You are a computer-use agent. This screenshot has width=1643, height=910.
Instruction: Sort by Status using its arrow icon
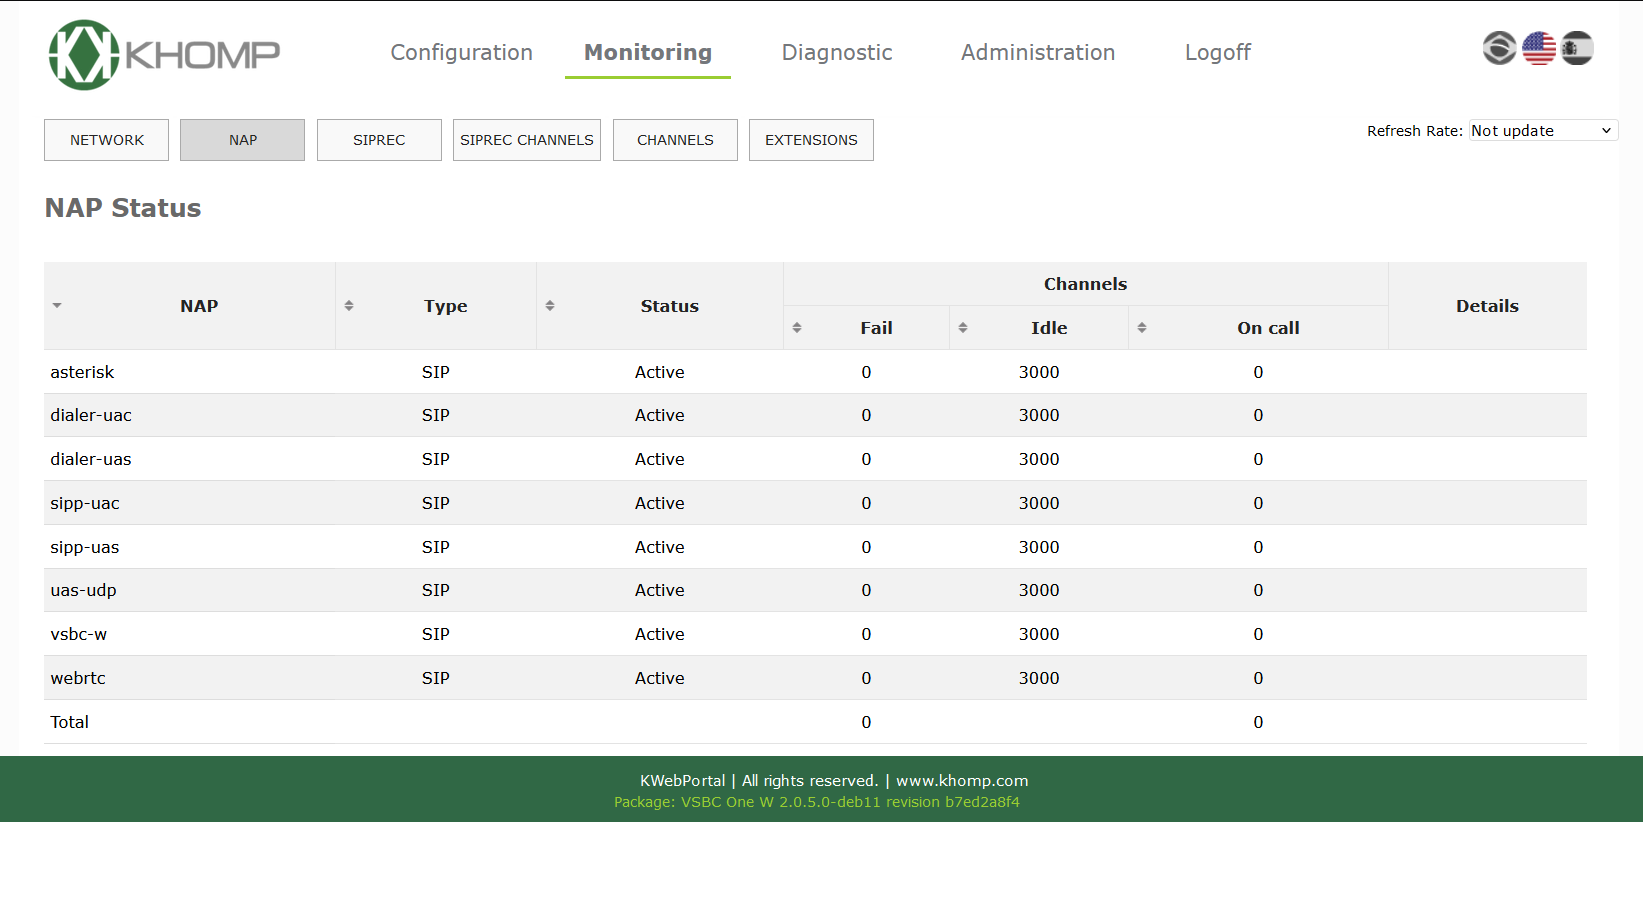click(x=550, y=306)
